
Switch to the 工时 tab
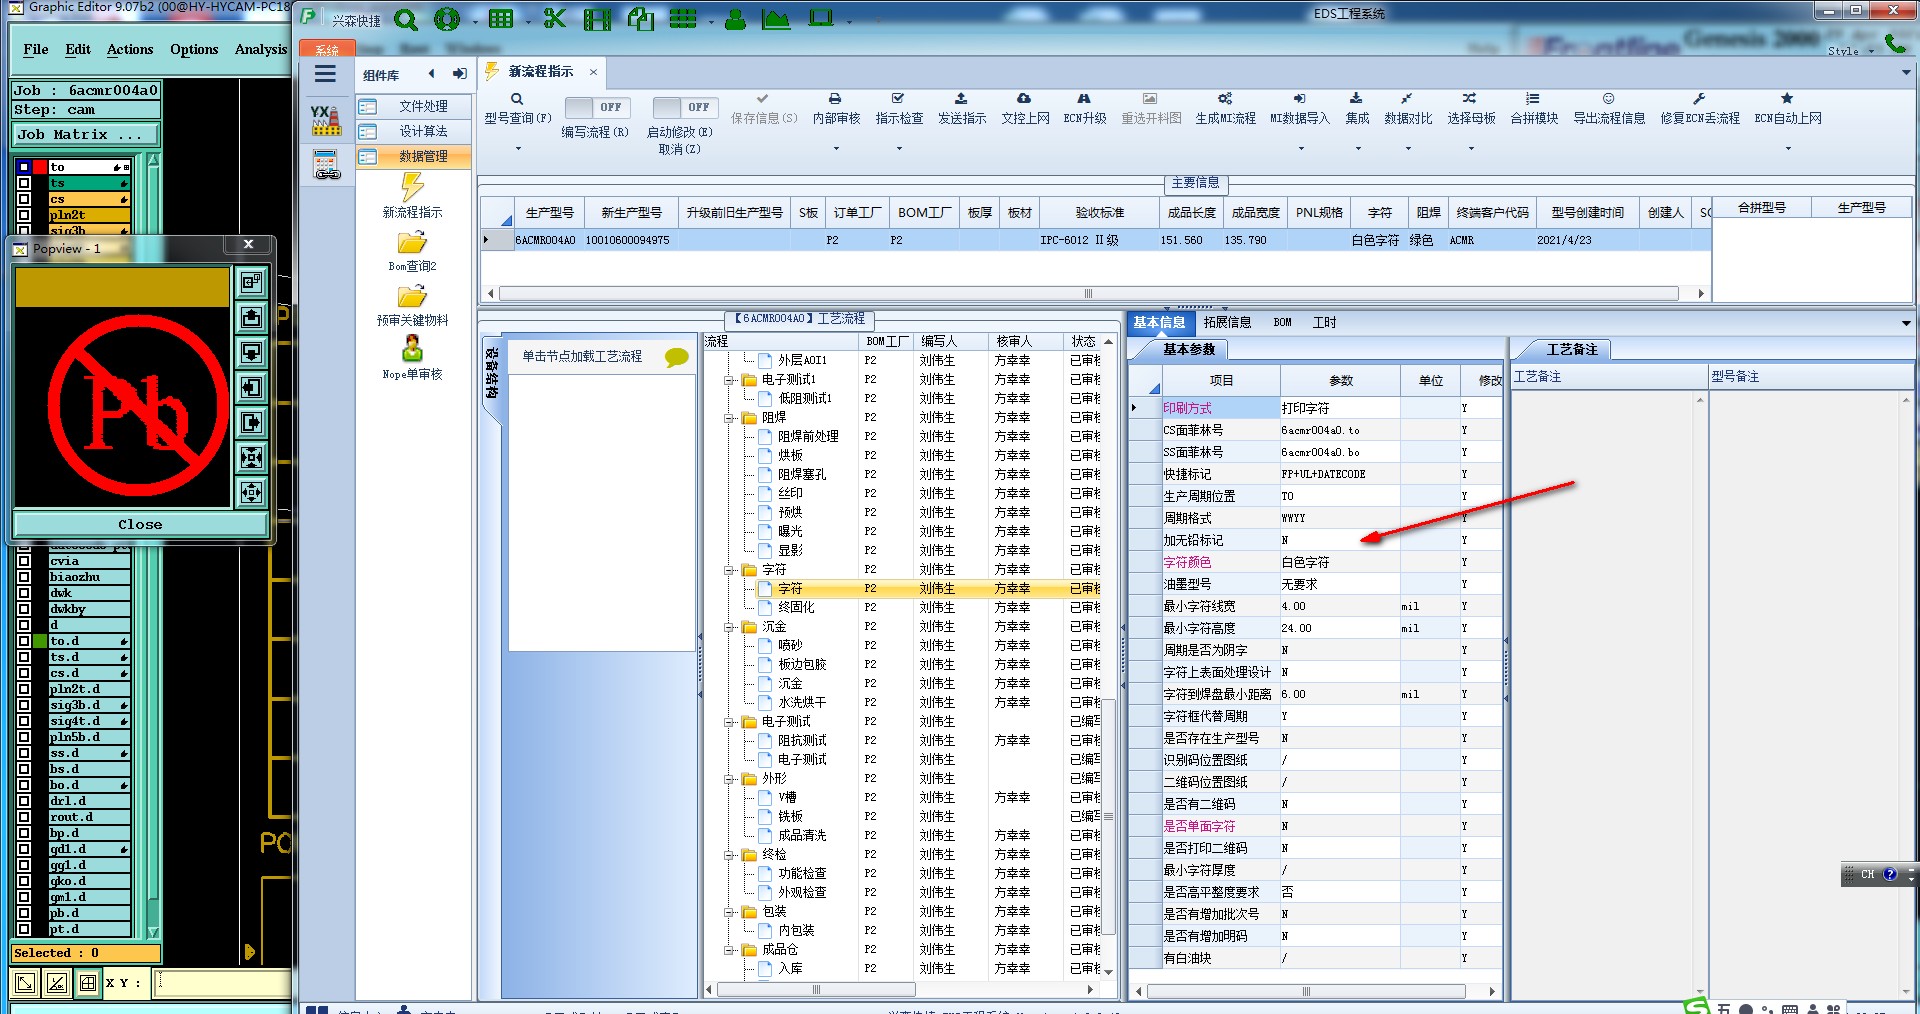point(1324,322)
